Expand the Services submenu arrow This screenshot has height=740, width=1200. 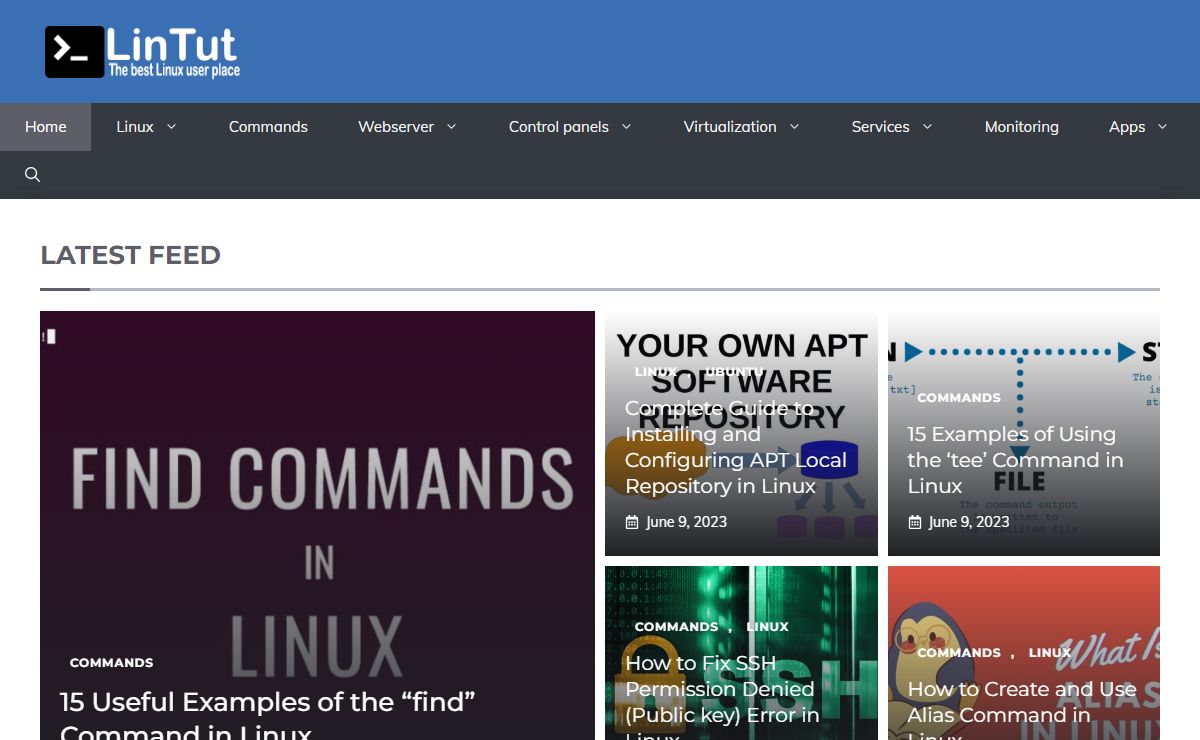tap(927, 127)
